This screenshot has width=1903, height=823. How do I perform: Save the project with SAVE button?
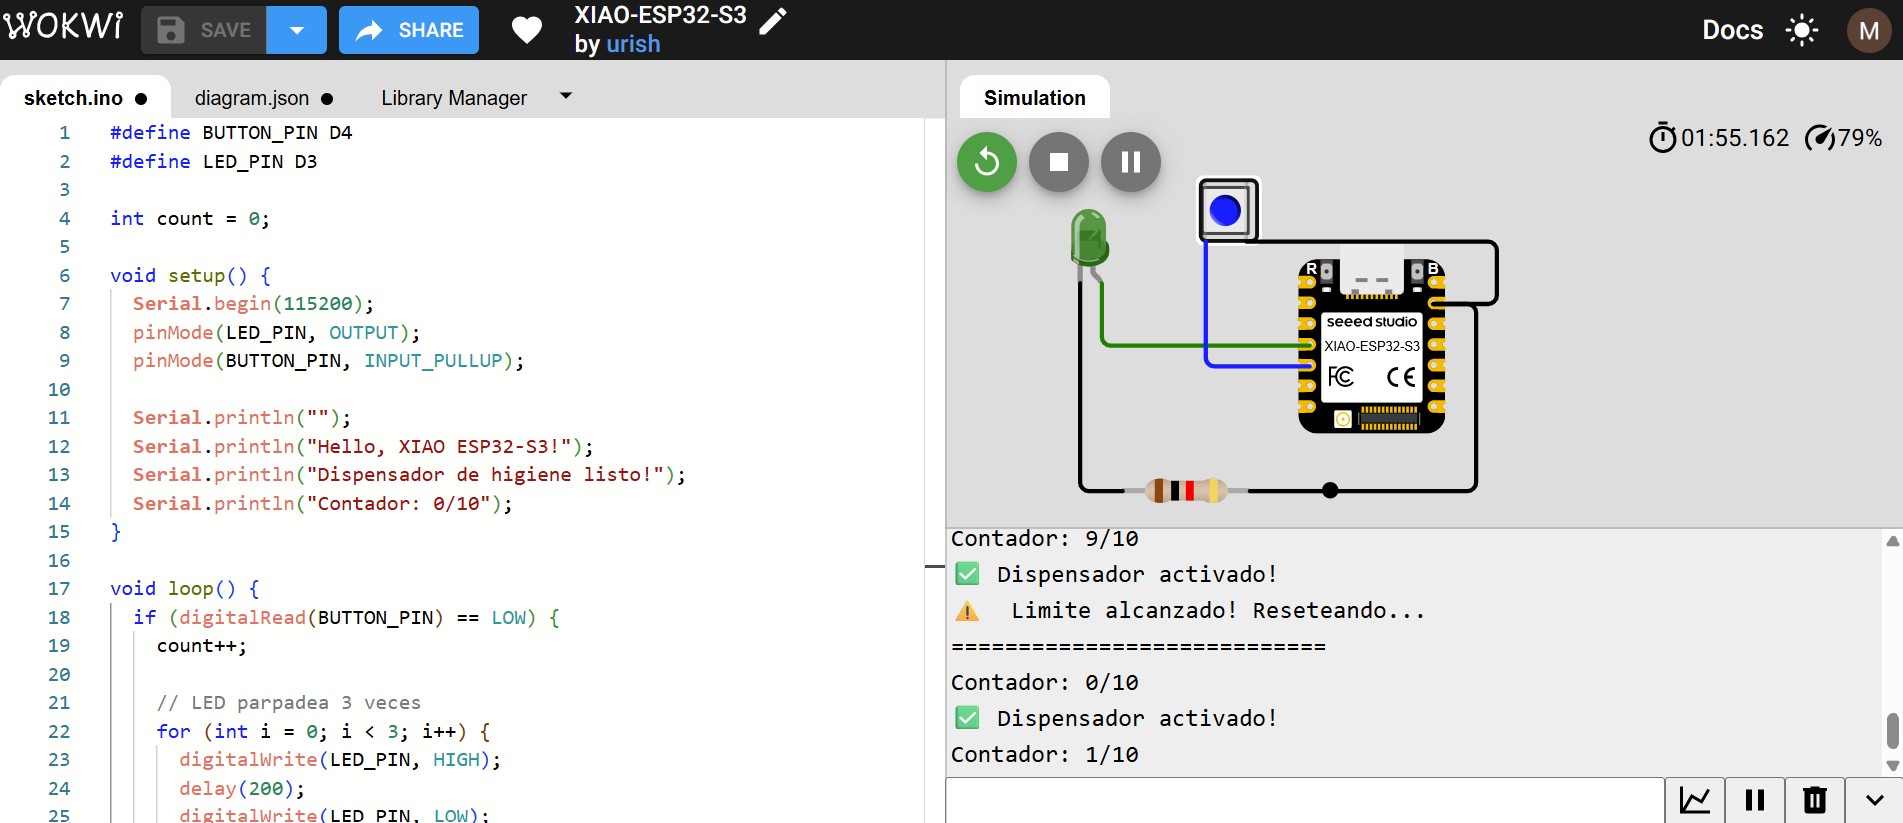pyautogui.click(x=204, y=30)
